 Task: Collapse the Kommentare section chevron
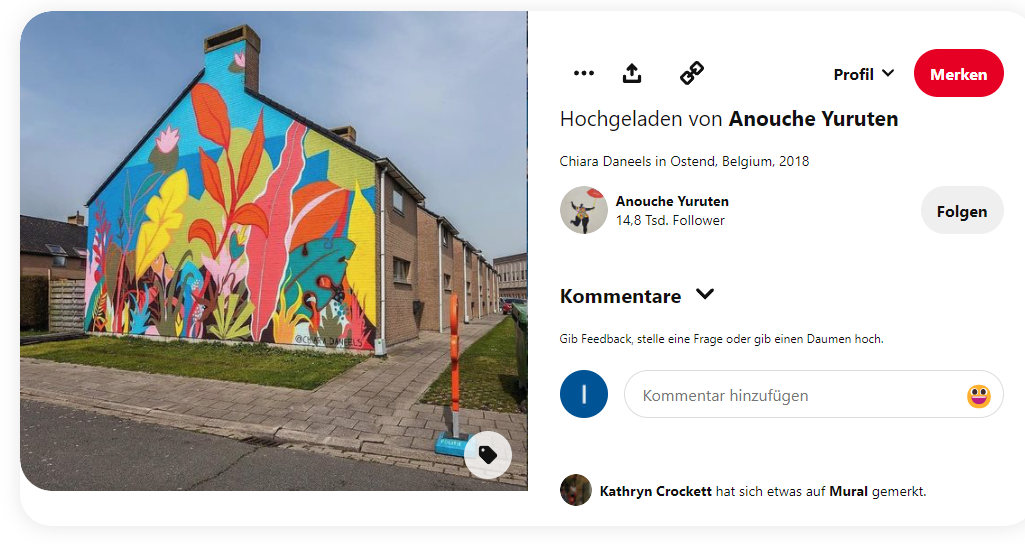pos(705,294)
